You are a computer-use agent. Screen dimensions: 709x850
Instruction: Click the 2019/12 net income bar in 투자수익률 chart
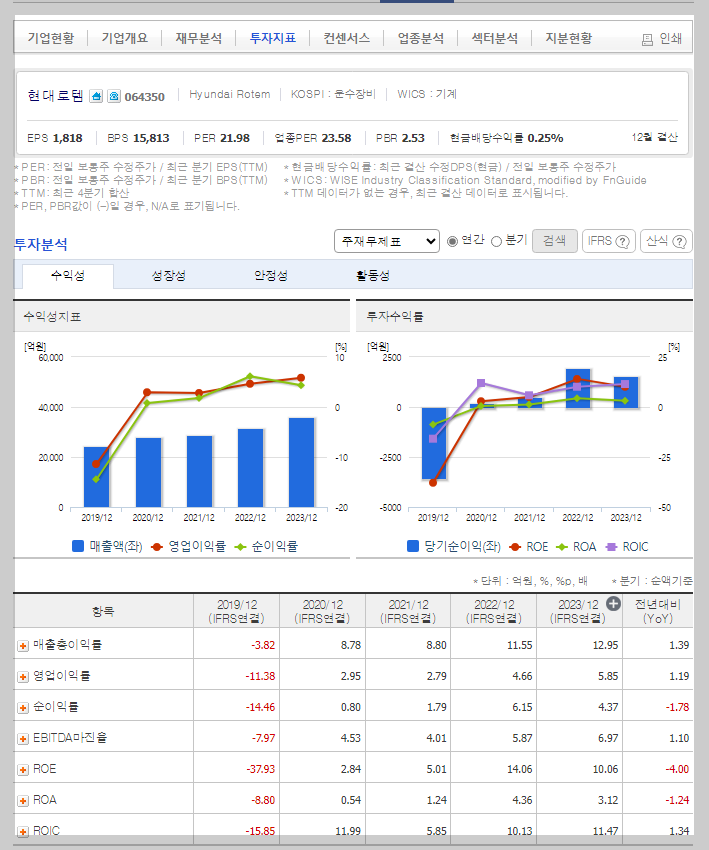click(434, 443)
